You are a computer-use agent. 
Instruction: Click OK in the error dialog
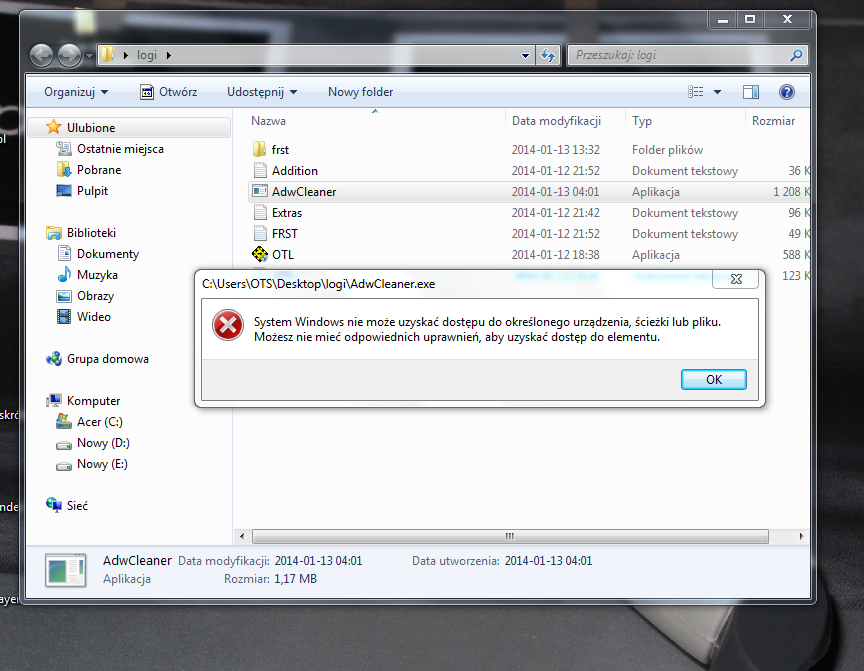(x=714, y=380)
